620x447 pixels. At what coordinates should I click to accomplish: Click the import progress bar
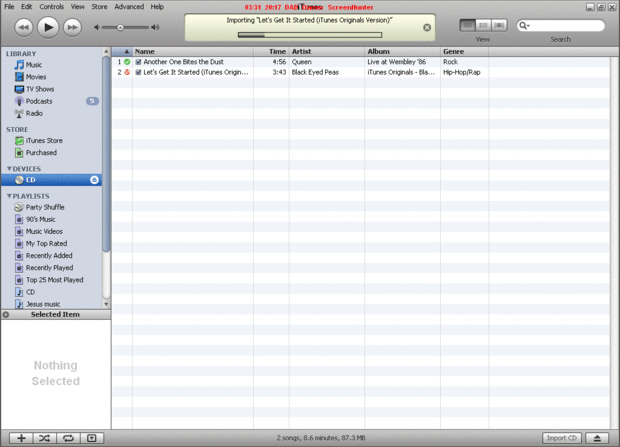click(x=310, y=35)
